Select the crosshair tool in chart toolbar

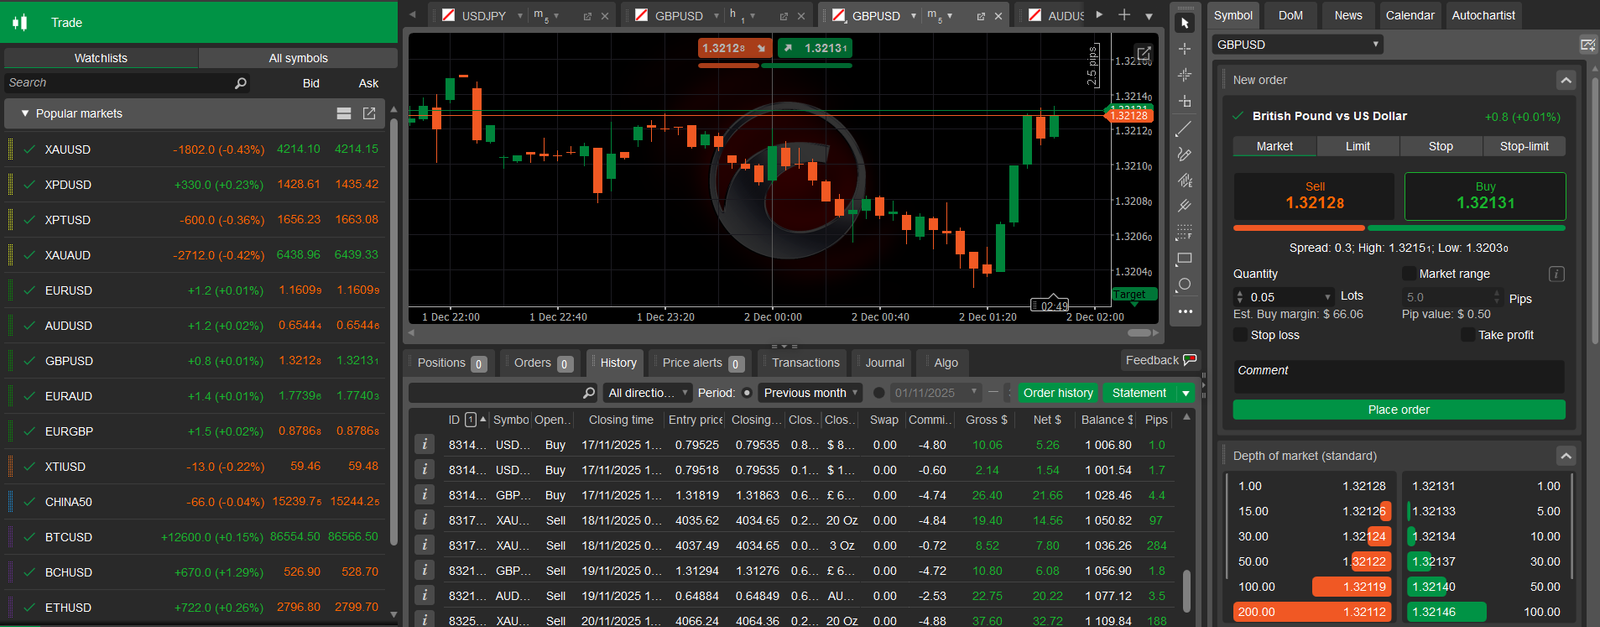(x=1185, y=49)
